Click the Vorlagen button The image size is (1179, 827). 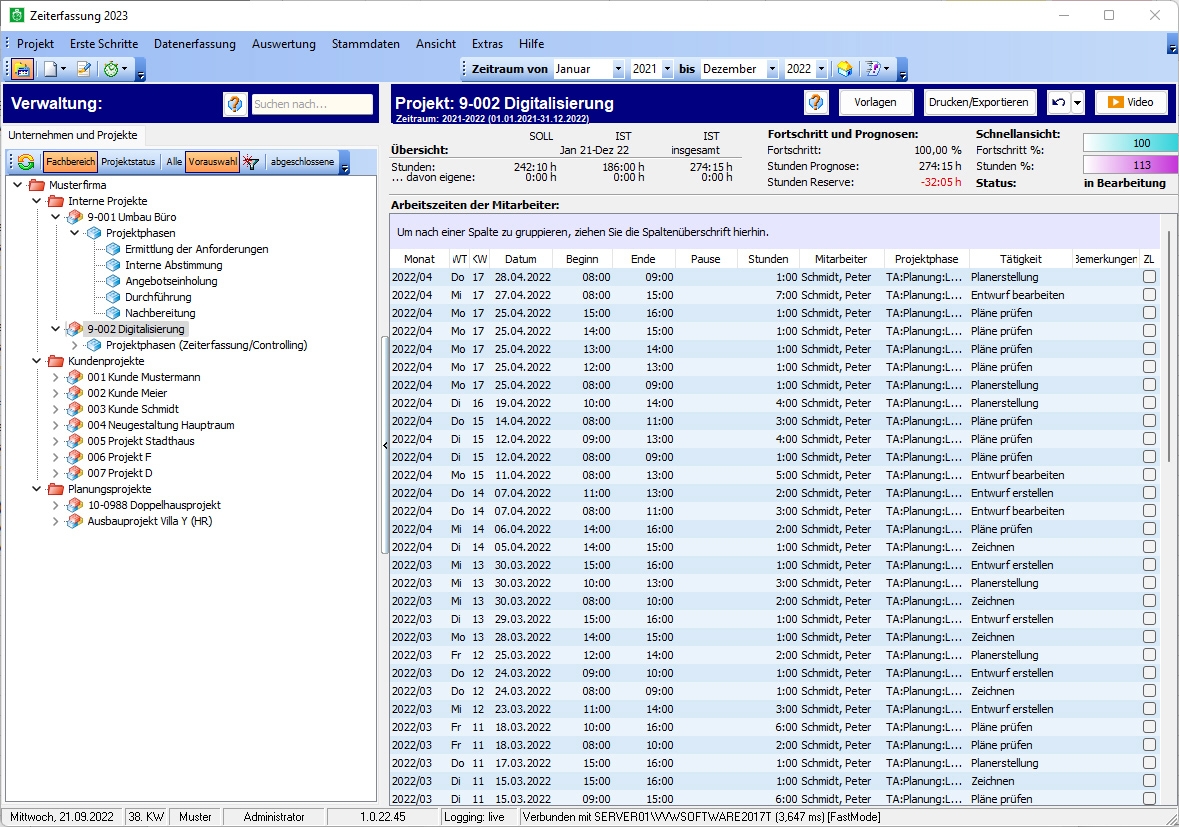pyautogui.click(x=875, y=102)
